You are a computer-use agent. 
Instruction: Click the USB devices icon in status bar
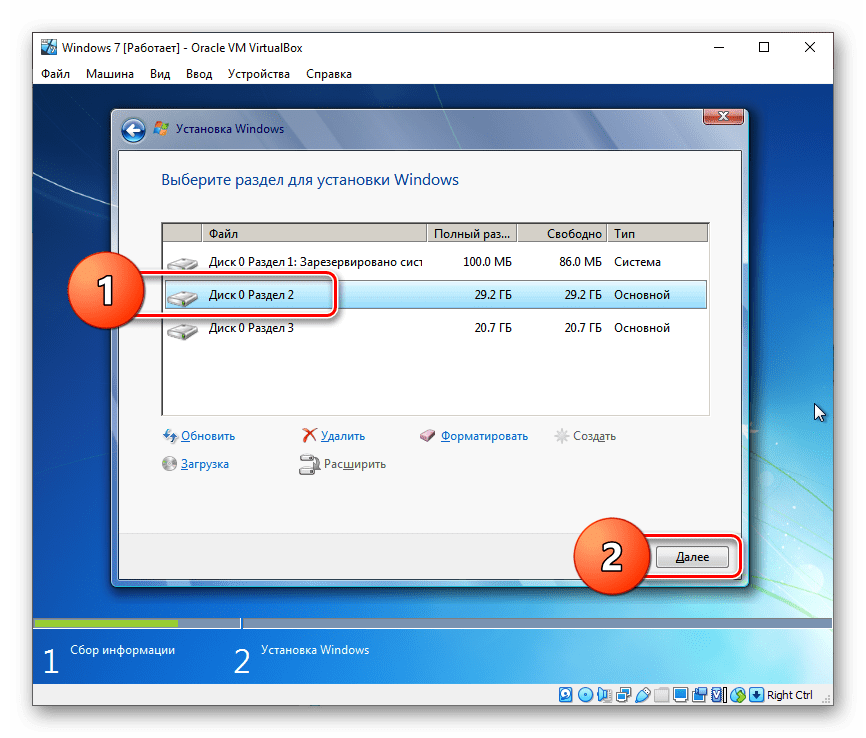click(642, 694)
